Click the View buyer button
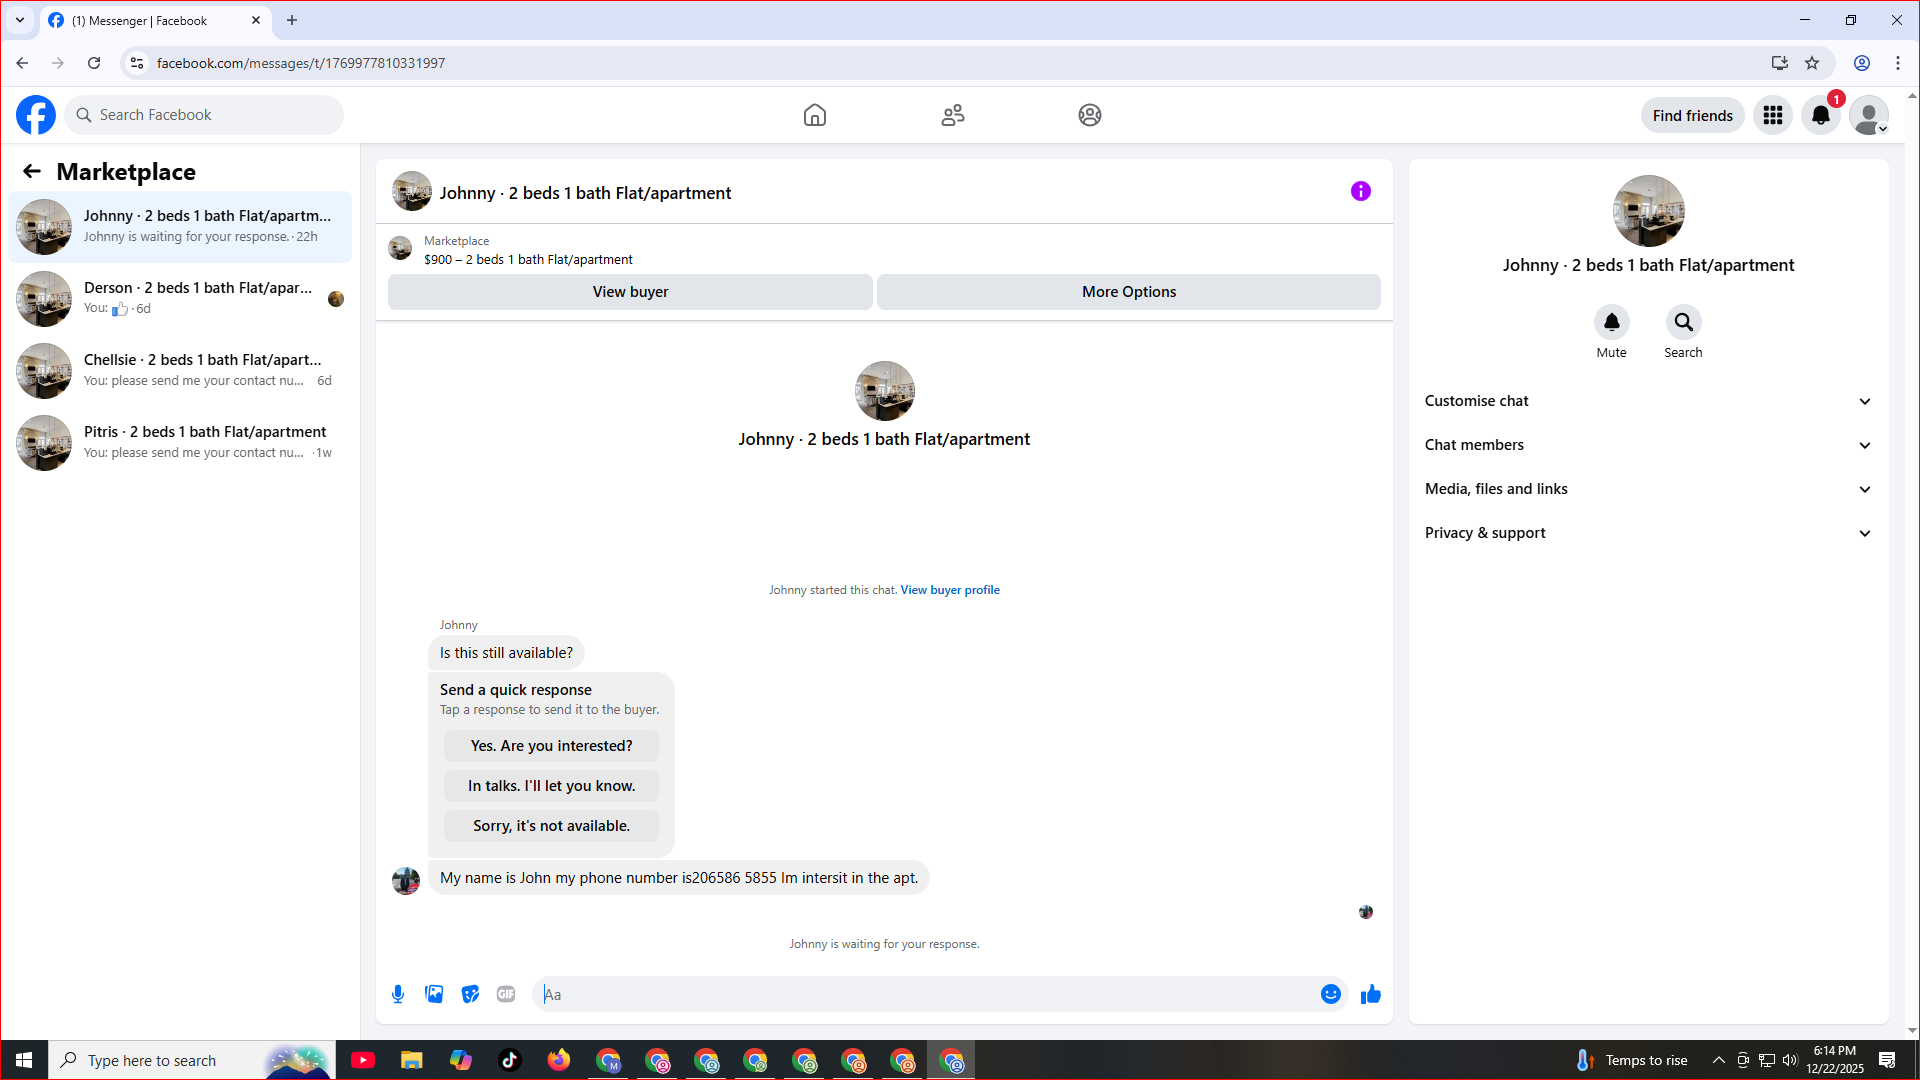The width and height of the screenshot is (1920, 1080). [630, 292]
